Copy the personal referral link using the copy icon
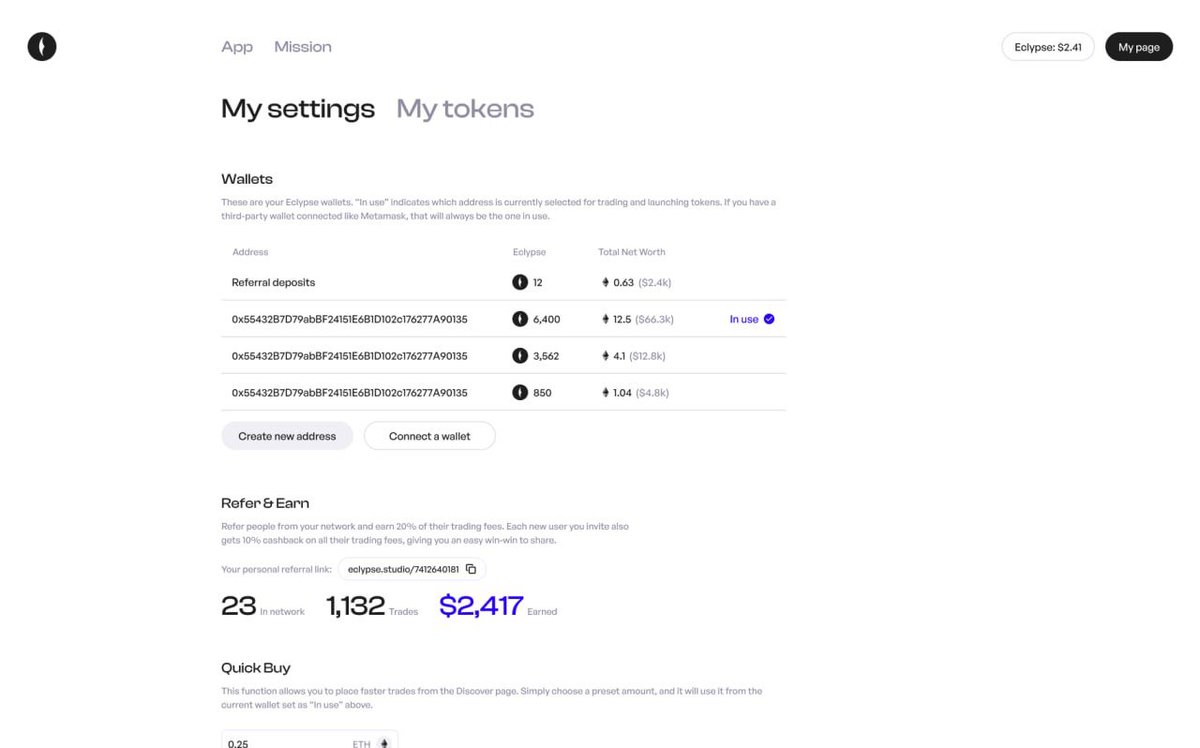Screen dimensions: 1200x748 click(470, 568)
